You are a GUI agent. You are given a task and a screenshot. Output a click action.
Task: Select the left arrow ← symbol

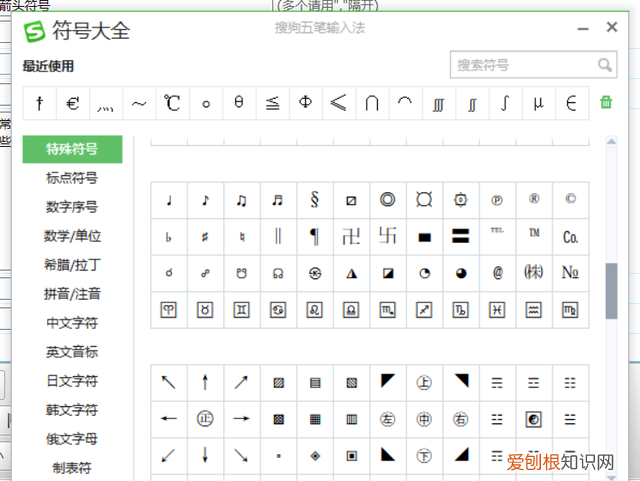[169, 419]
